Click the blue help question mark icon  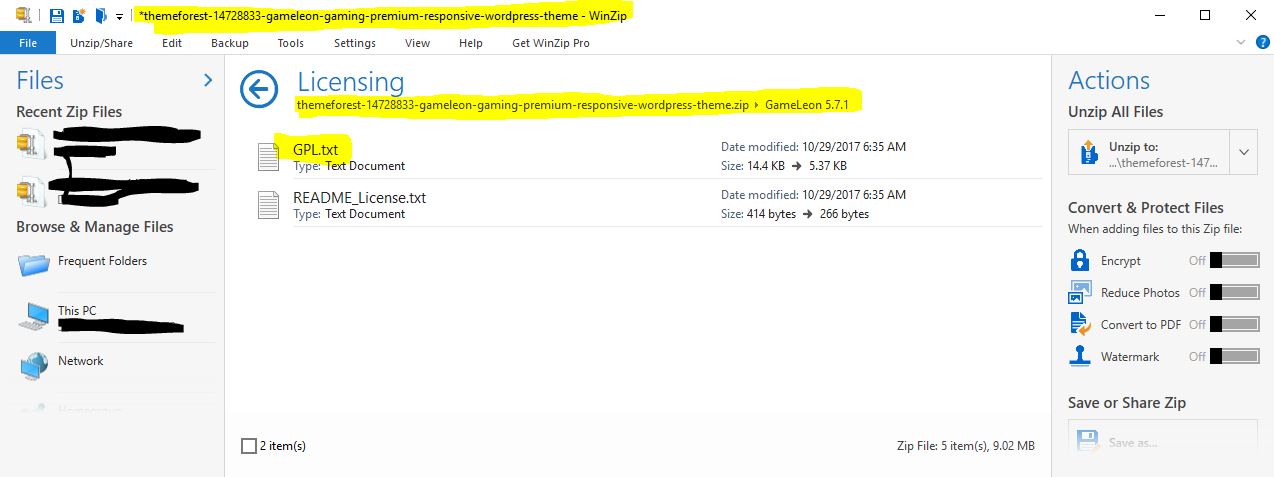click(1261, 42)
